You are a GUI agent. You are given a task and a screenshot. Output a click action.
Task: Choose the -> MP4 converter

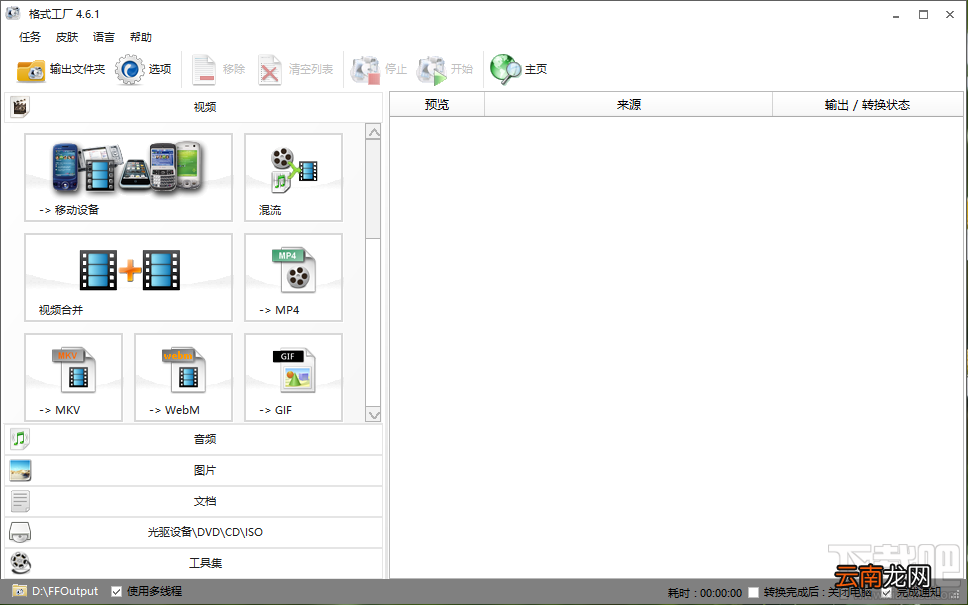[x=293, y=277]
